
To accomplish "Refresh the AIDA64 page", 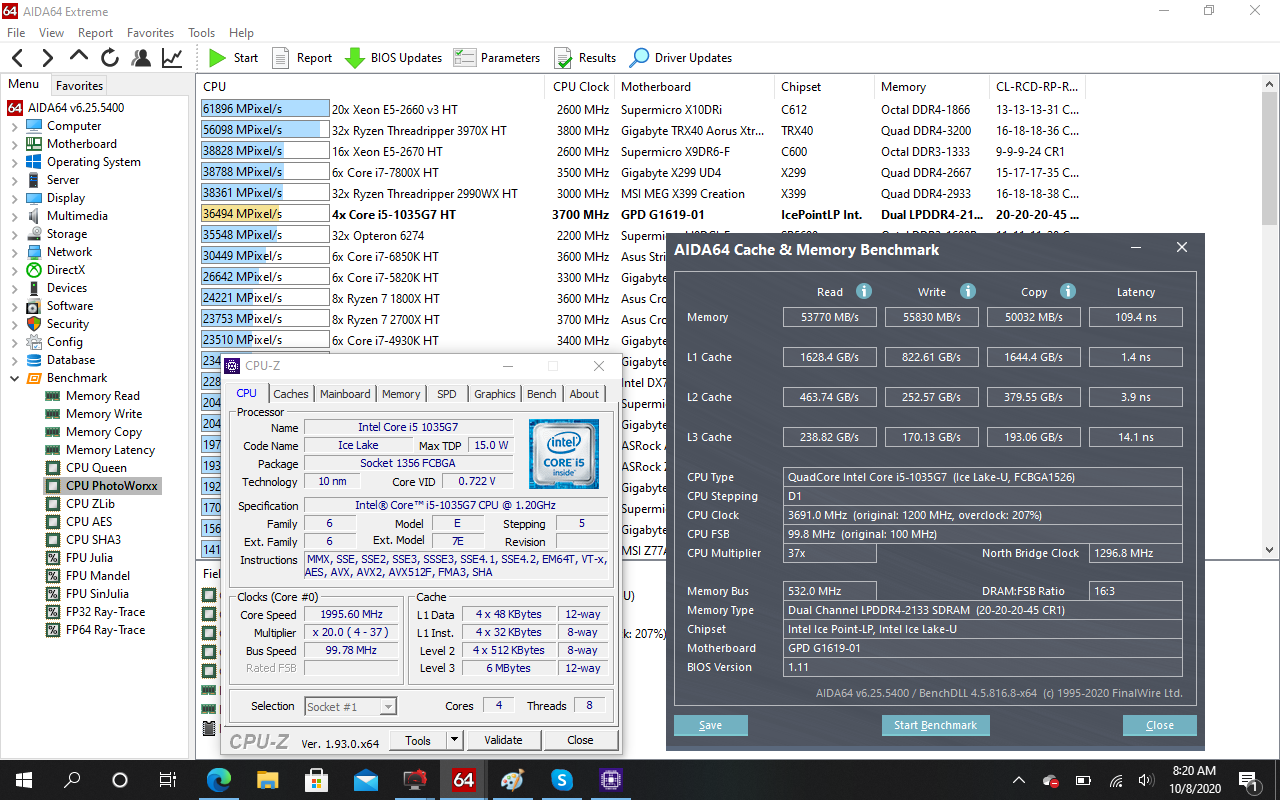I will (110, 58).
